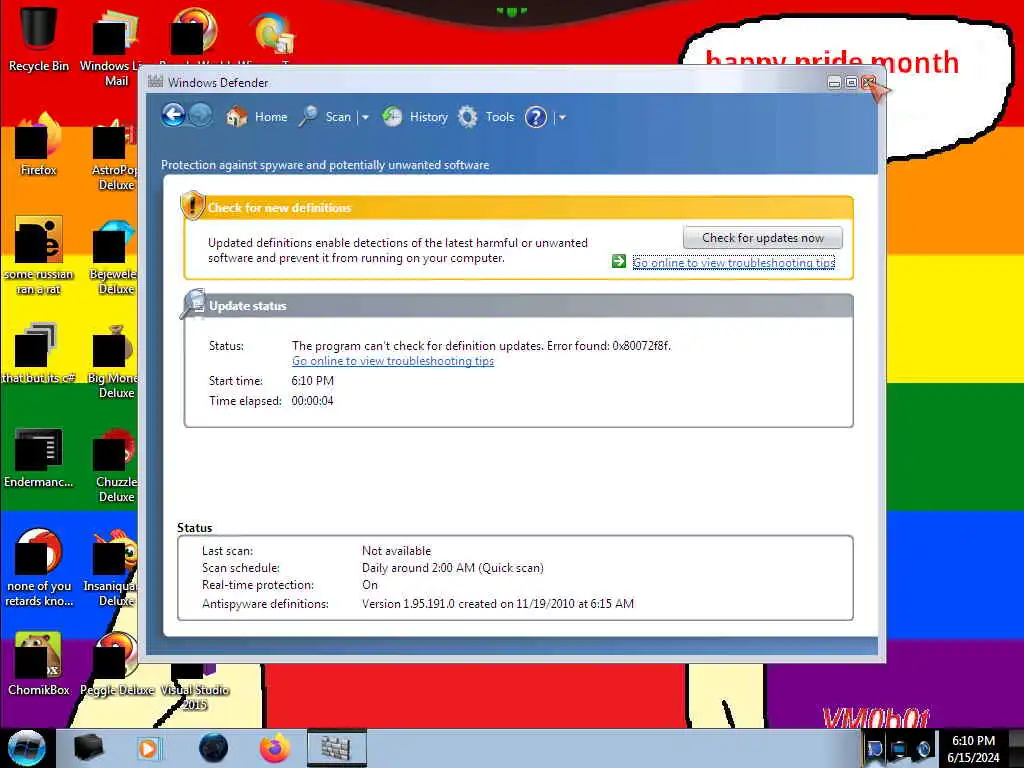Image resolution: width=1024 pixels, height=768 pixels.
Task: Select Bejeweled Deluxe desktop icon
Action: point(115,258)
